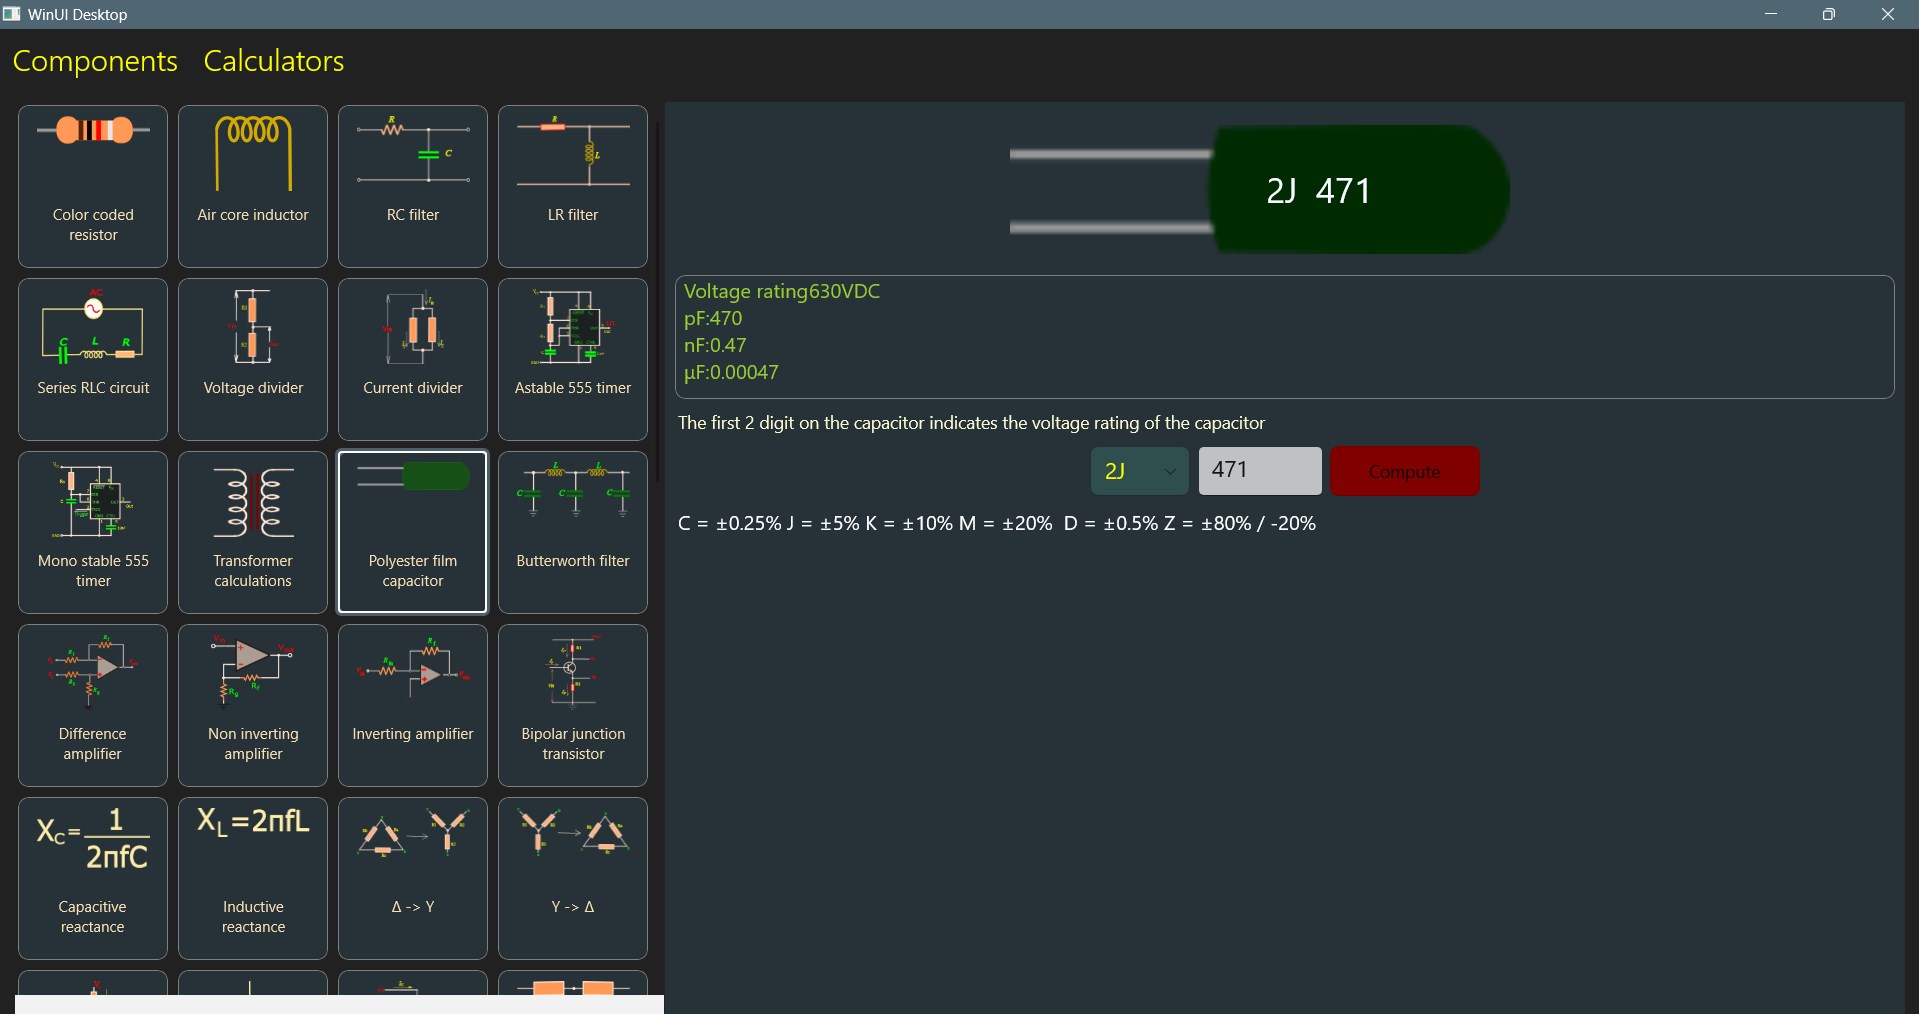Select the Delta to Y conversion tile
1919x1014 pixels.
(x=413, y=878)
